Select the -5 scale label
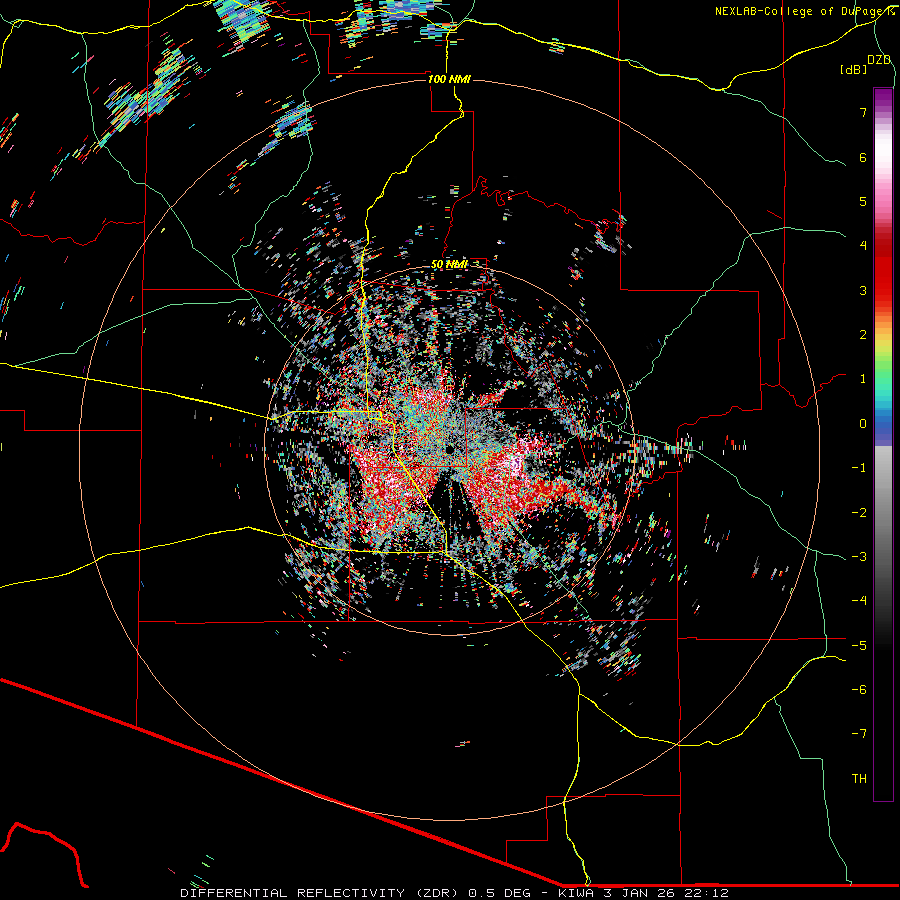The width and height of the screenshot is (900, 900). (x=859, y=646)
